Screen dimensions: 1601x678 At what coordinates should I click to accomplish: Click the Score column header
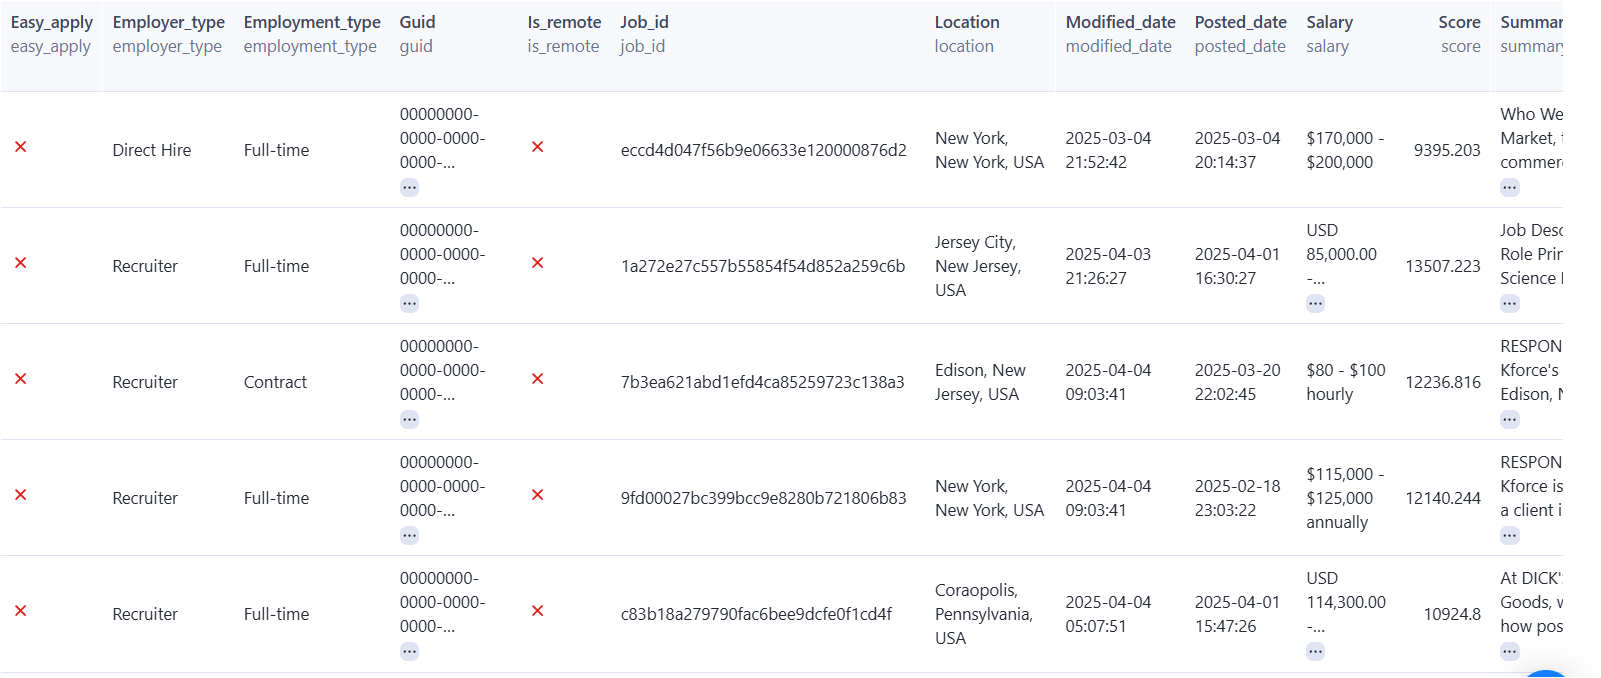point(1459,21)
